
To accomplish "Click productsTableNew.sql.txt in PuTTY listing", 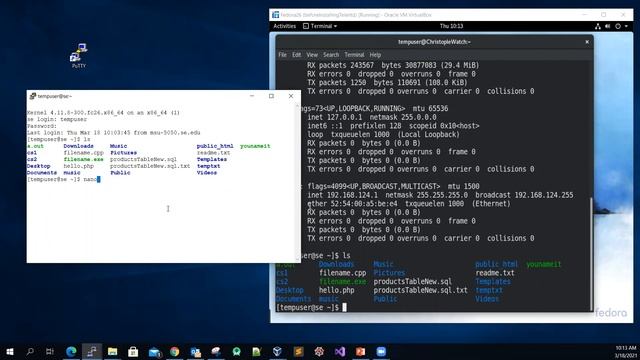I will [x=150, y=166].
